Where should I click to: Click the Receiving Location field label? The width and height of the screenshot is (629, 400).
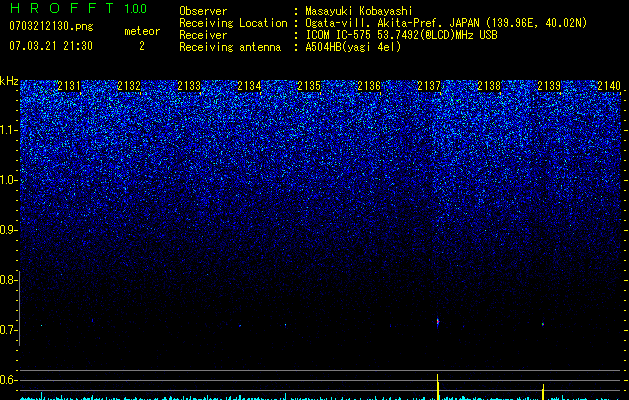point(233,23)
